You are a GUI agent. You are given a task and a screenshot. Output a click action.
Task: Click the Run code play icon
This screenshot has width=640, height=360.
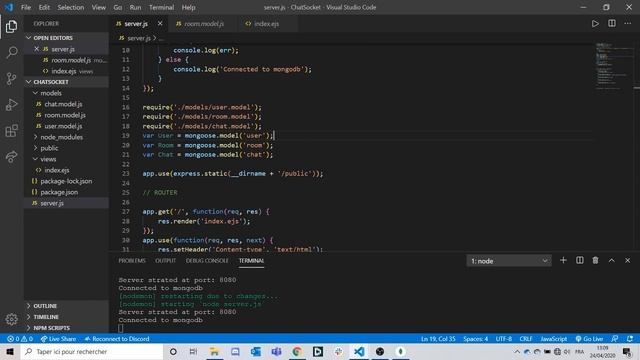[x=595, y=24]
